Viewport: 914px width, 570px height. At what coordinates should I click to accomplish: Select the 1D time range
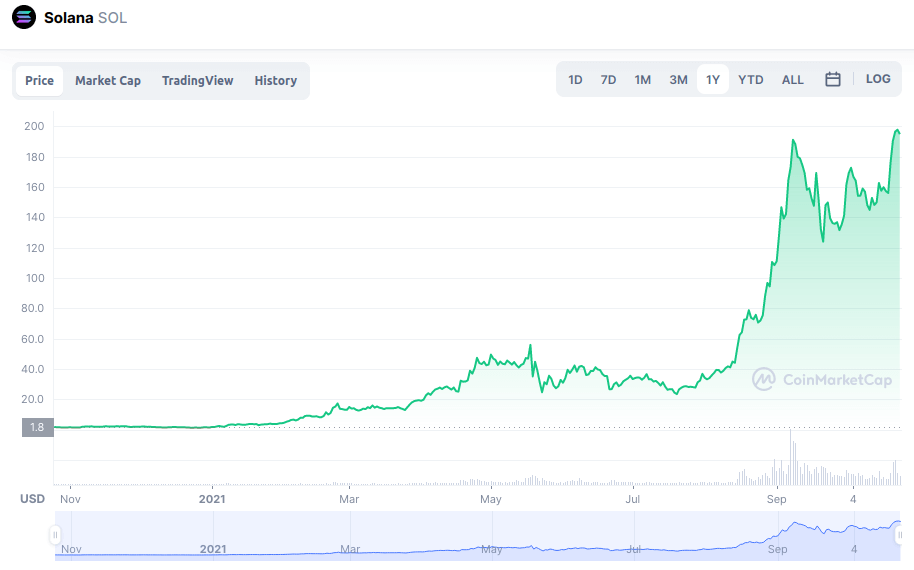click(x=575, y=80)
